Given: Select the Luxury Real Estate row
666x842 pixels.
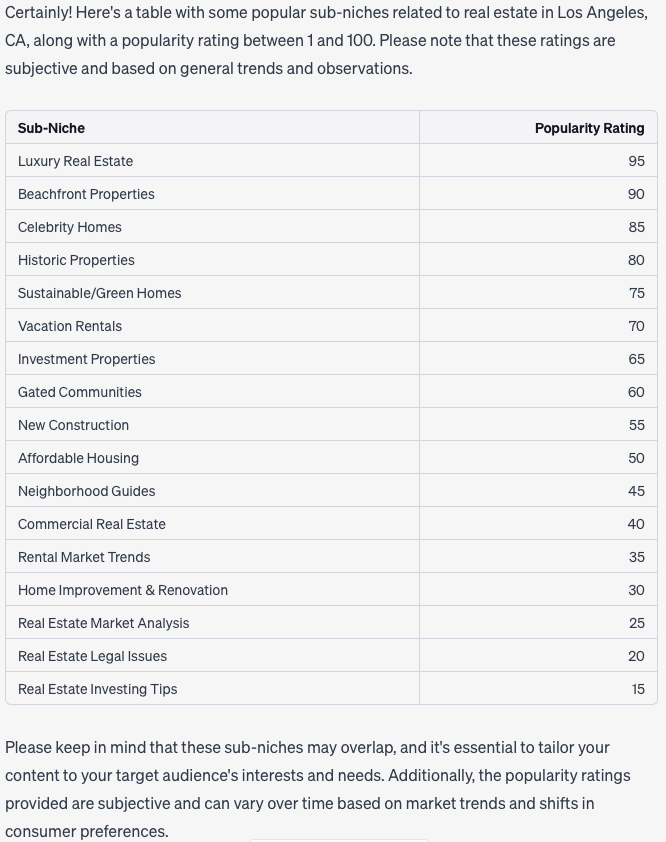Looking at the screenshot, I should (x=75, y=161).
